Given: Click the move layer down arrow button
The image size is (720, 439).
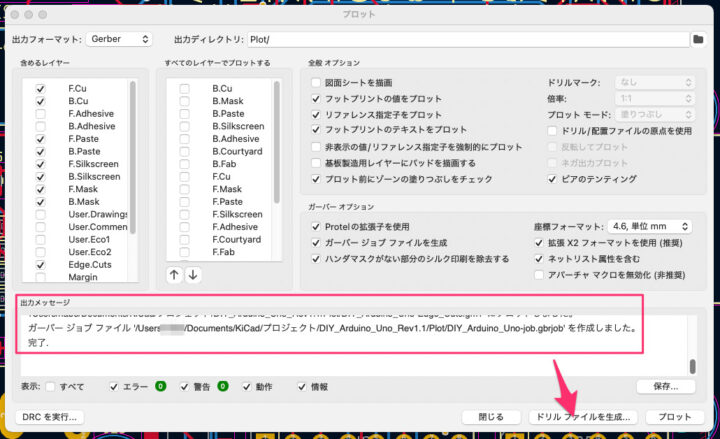Looking at the screenshot, I should click(193, 274).
